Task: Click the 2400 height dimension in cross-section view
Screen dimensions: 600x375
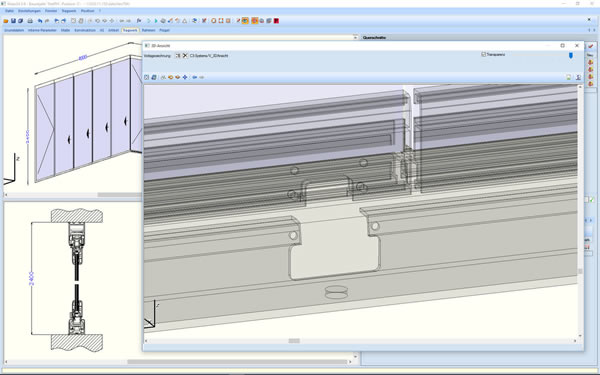Action: [x=31, y=279]
